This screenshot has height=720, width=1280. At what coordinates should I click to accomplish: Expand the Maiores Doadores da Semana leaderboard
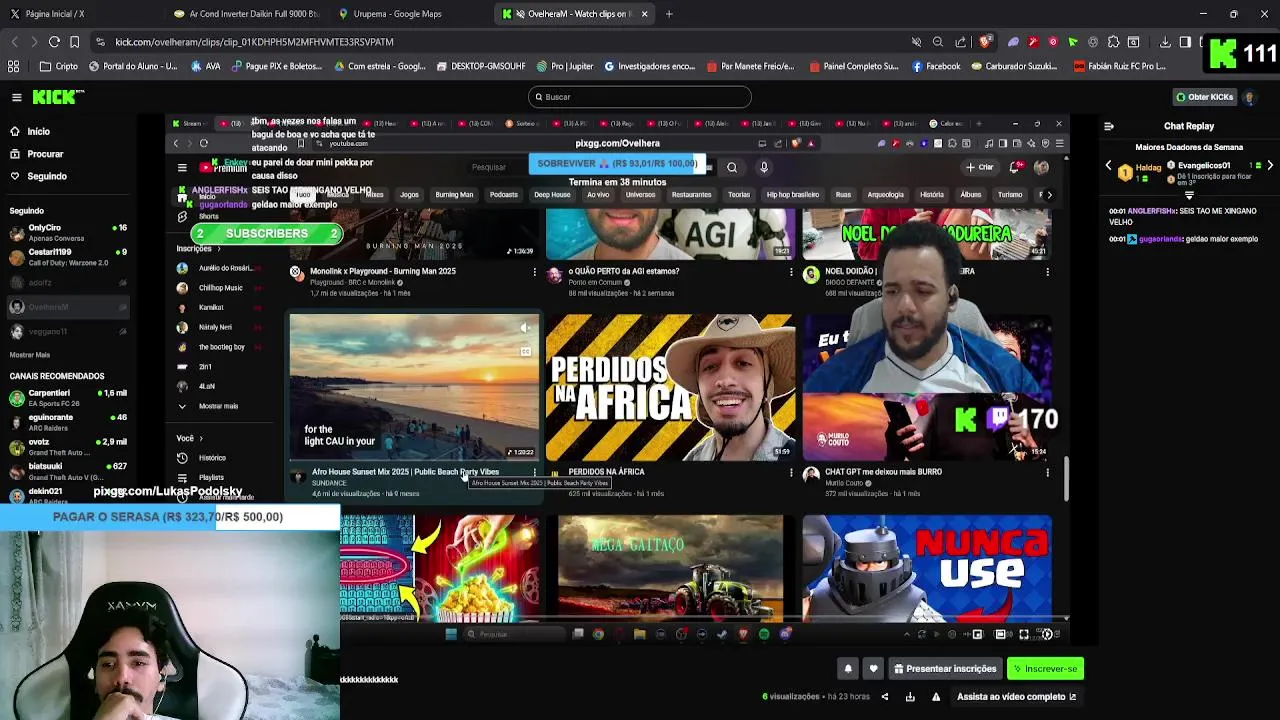1189,196
